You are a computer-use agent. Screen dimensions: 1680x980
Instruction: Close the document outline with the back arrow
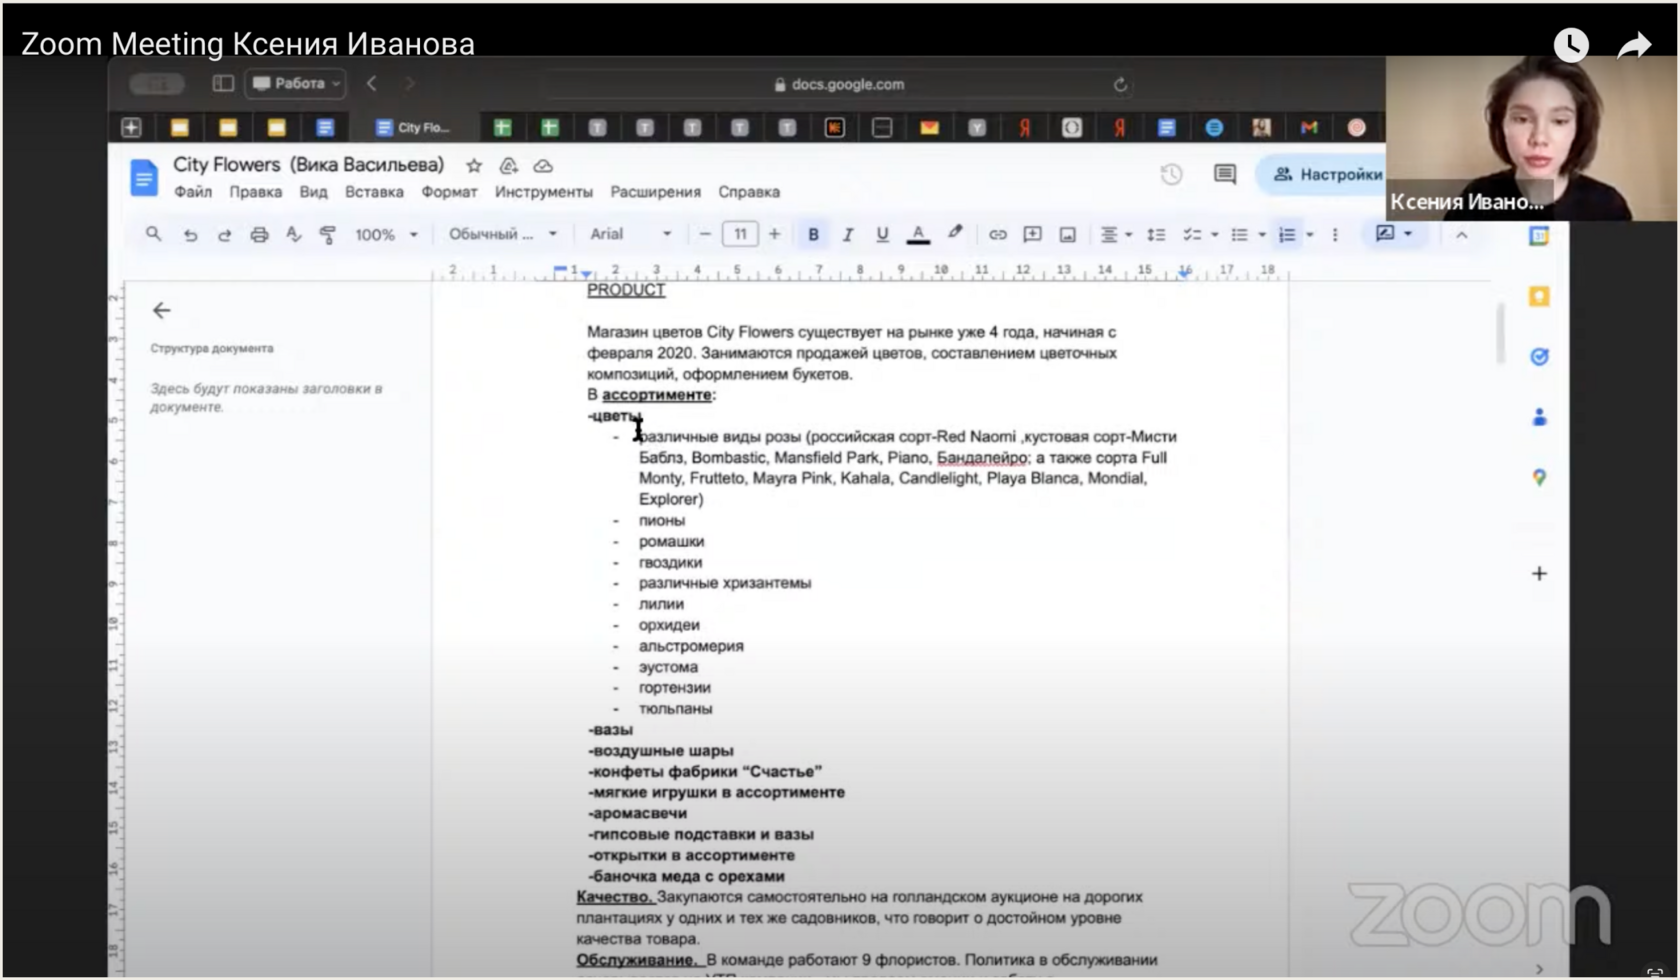click(162, 311)
